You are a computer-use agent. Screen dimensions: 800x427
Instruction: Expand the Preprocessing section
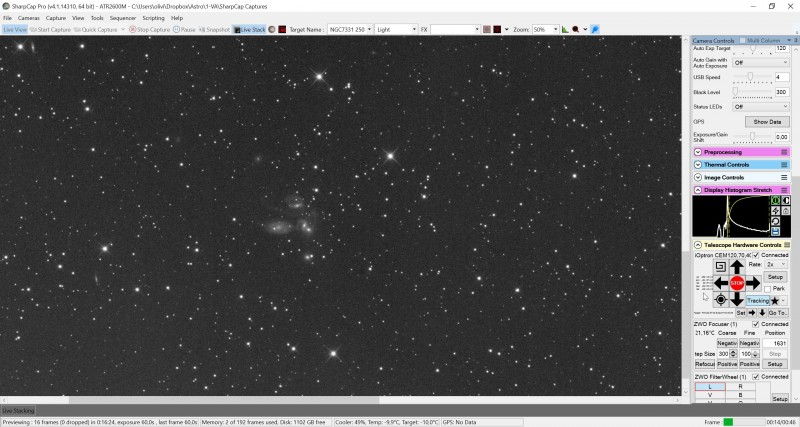coord(698,152)
